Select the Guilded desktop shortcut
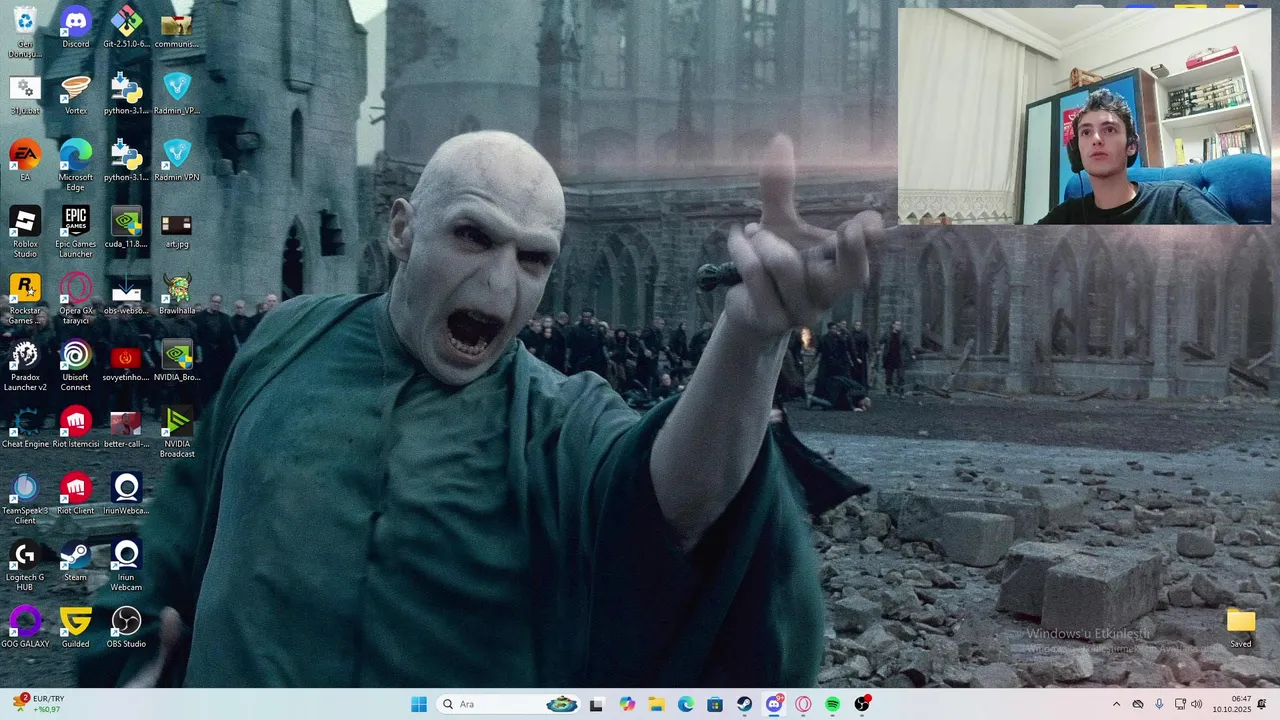This screenshot has width=1280, height=720. point(76,628)
